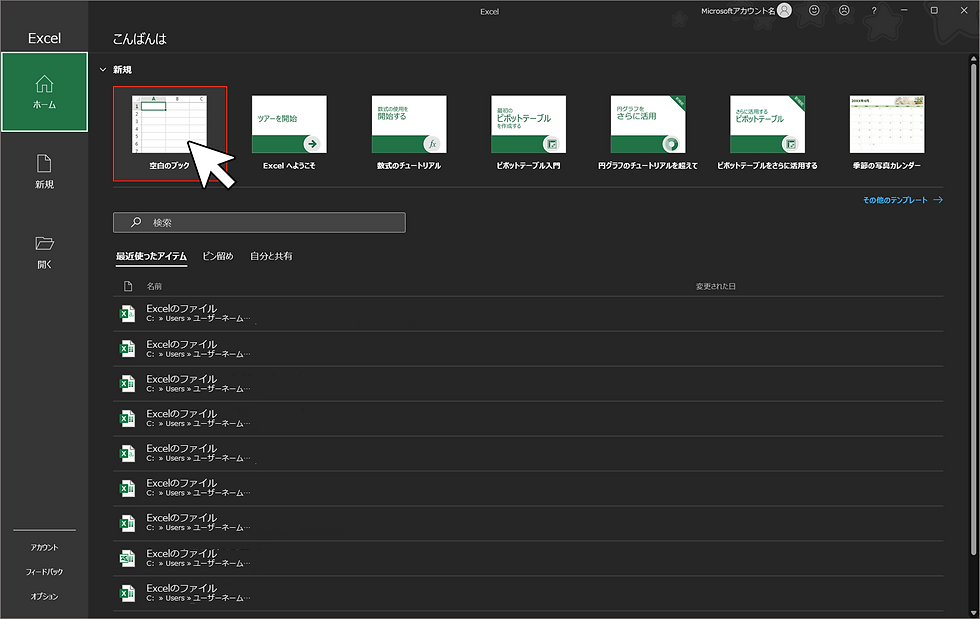Click the 検索 search field
The width and height of the screenshot is (980, 619).
[x=259, y=223]
